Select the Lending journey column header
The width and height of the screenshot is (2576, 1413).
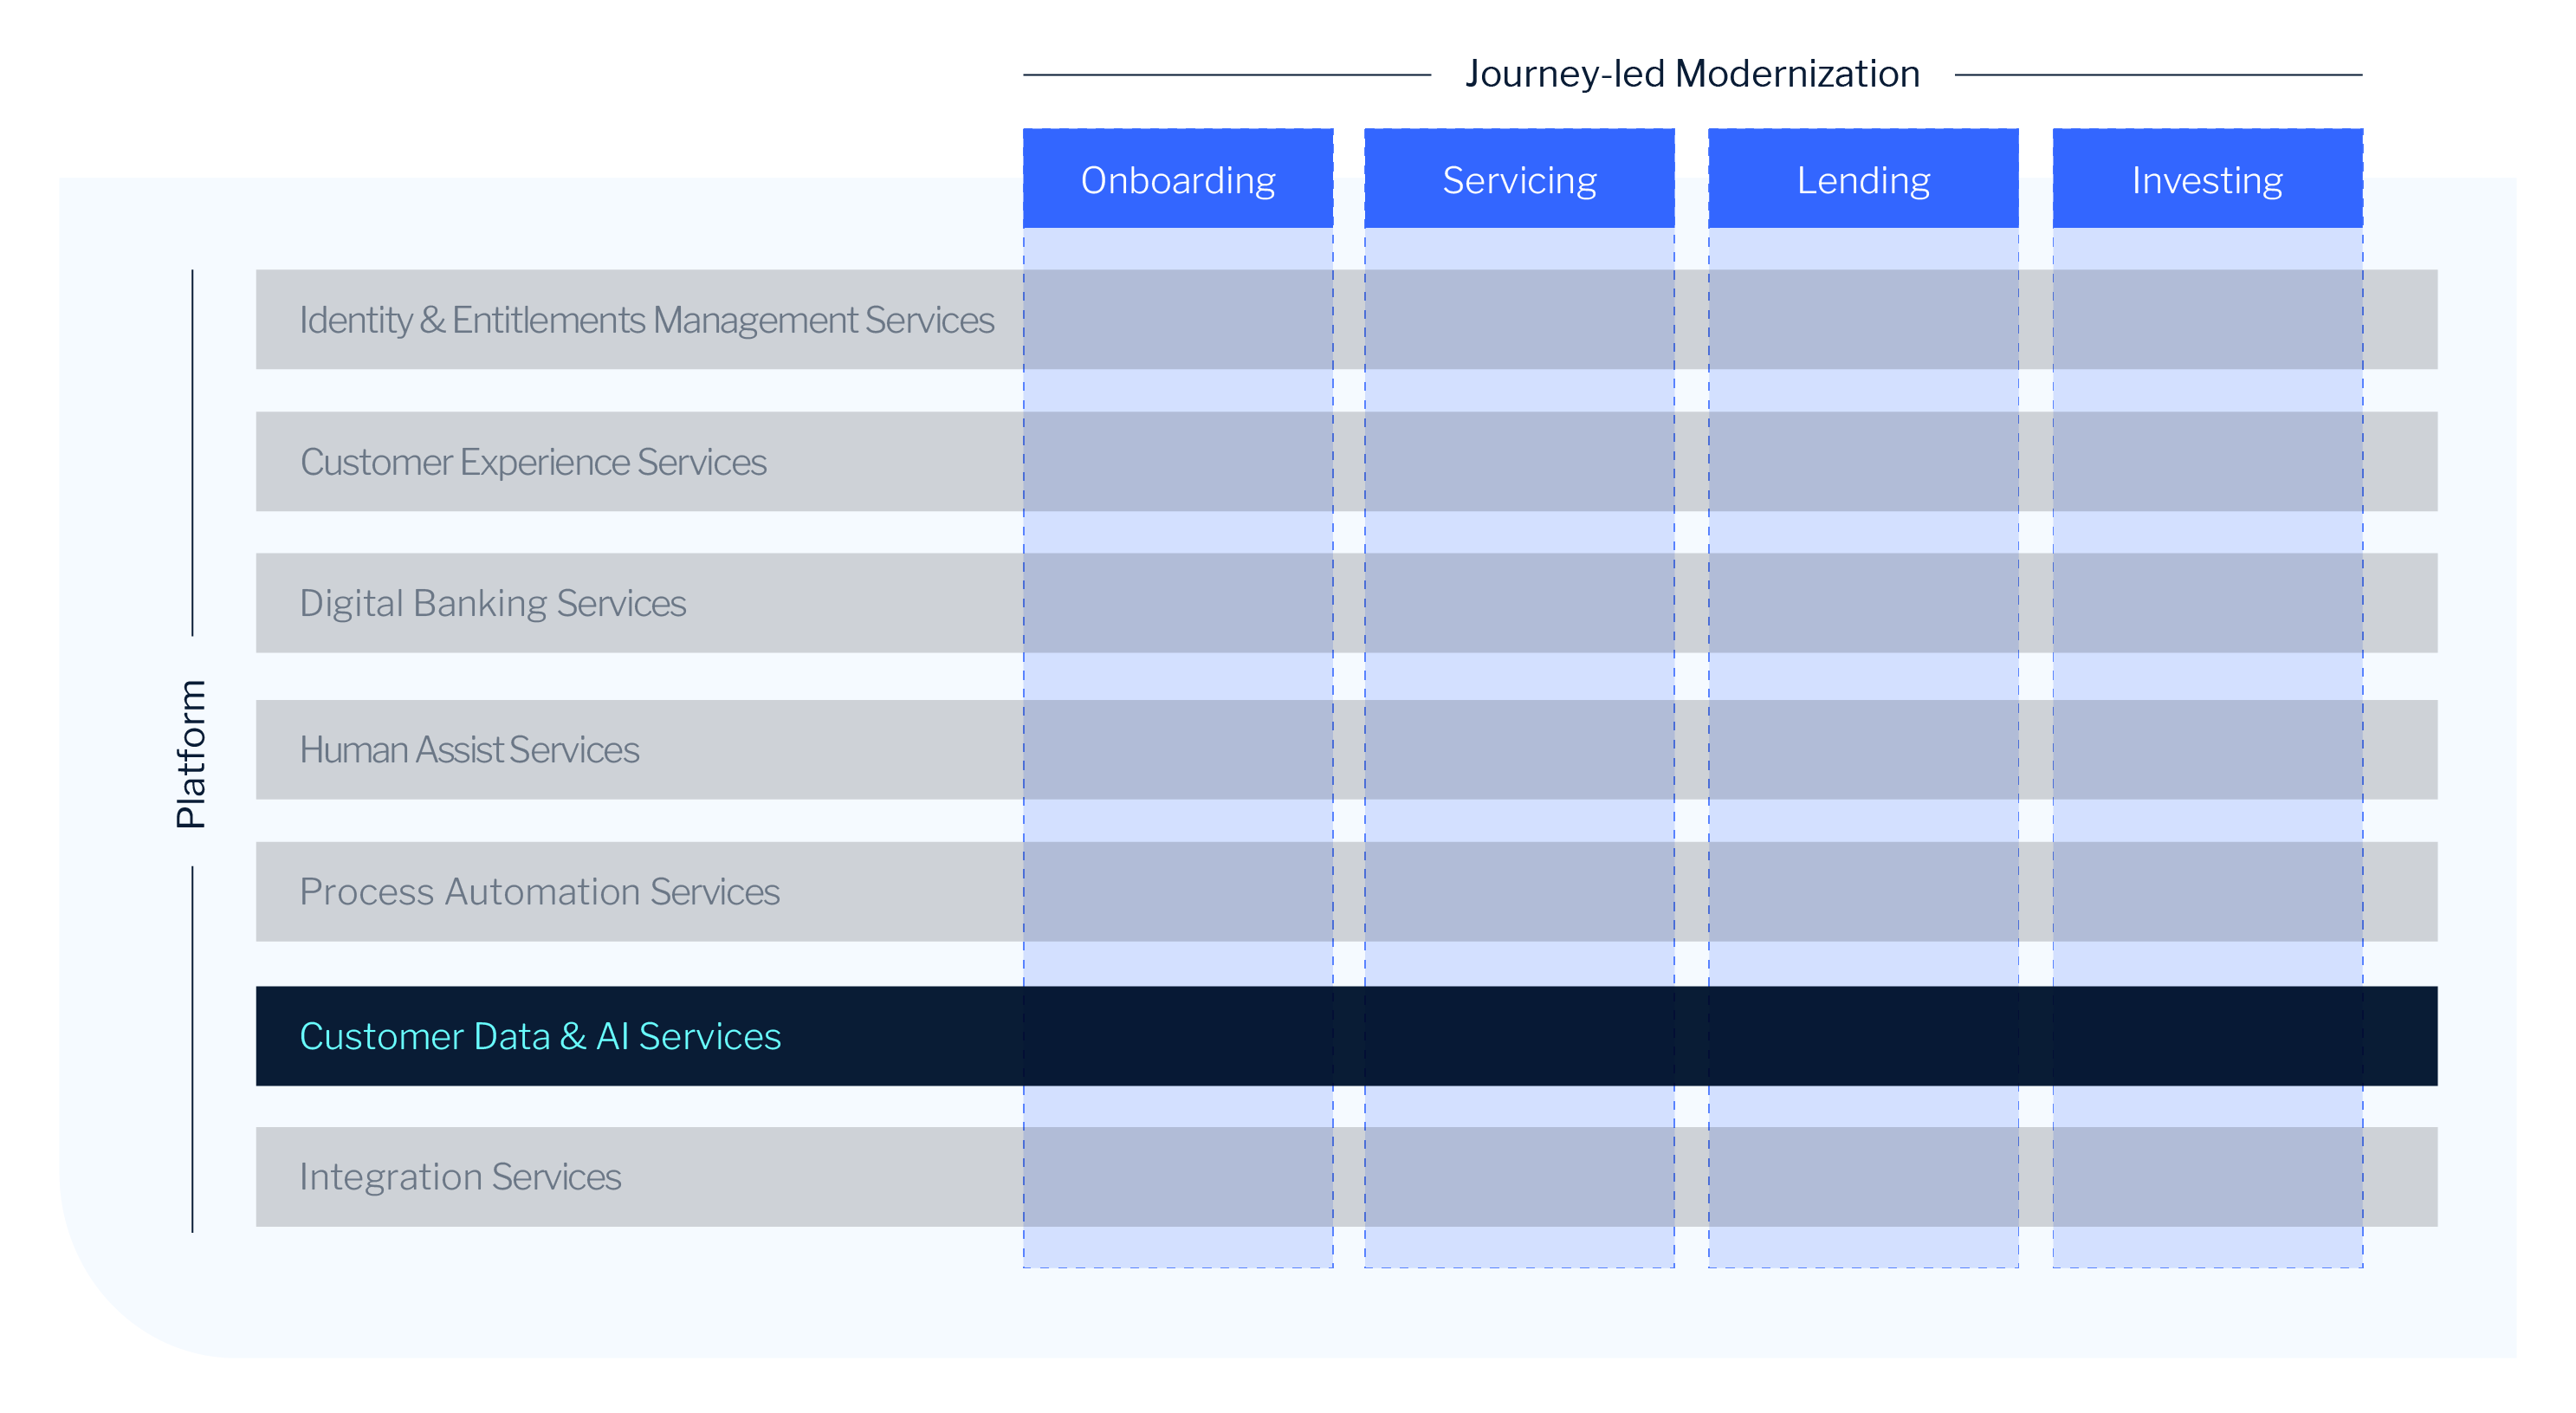1863,179
